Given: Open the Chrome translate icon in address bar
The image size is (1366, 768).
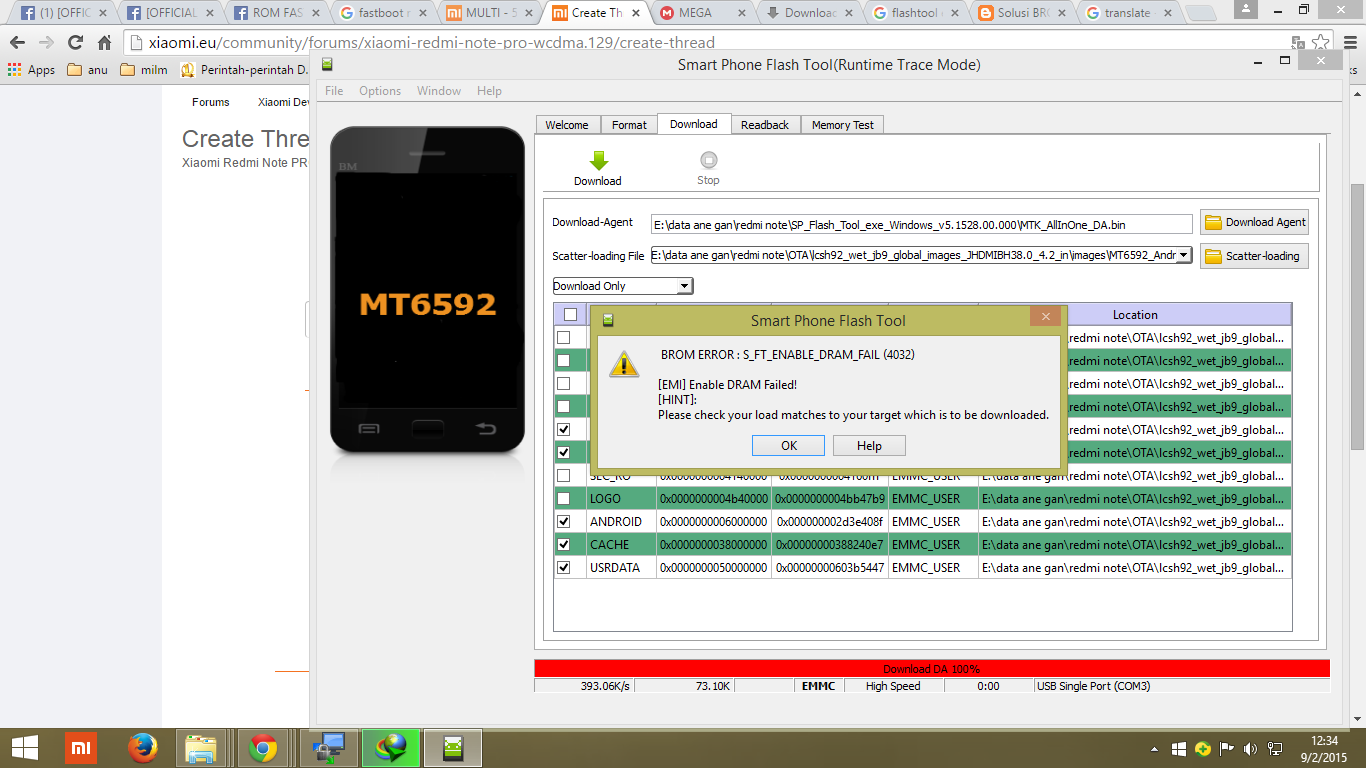Looking at the screenshot, I should (x=1297, y=43).
